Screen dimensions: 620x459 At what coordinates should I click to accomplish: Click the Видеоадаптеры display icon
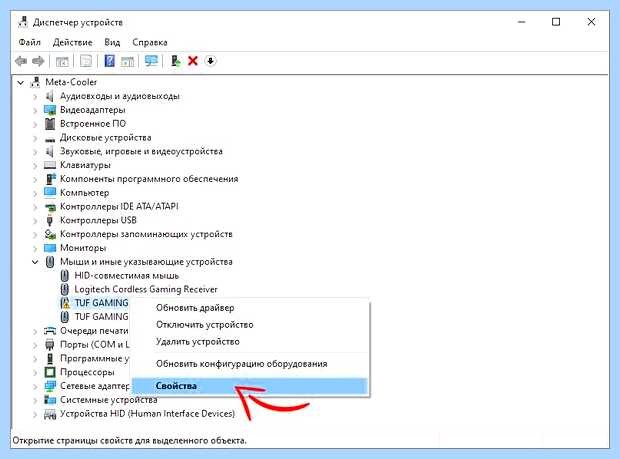point(50,110)
